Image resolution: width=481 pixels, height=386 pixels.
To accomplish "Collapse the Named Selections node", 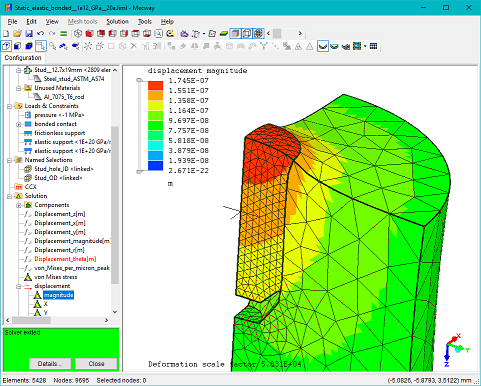I will click(9, 160).
